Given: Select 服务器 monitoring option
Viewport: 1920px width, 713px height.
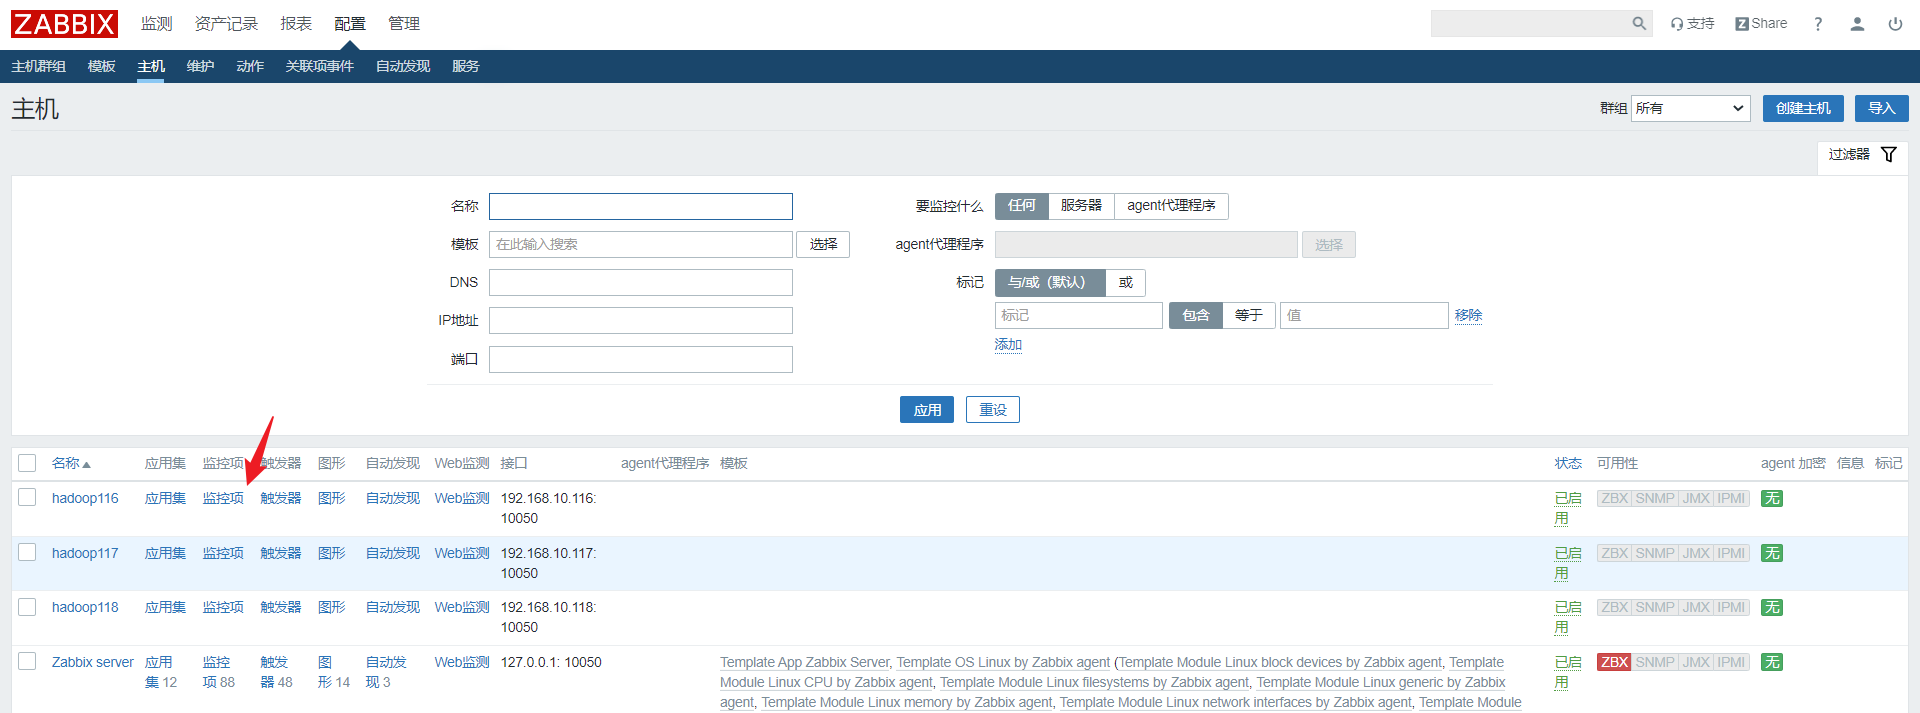Looking at the screenshot, I should click(x=1081, y=205).
